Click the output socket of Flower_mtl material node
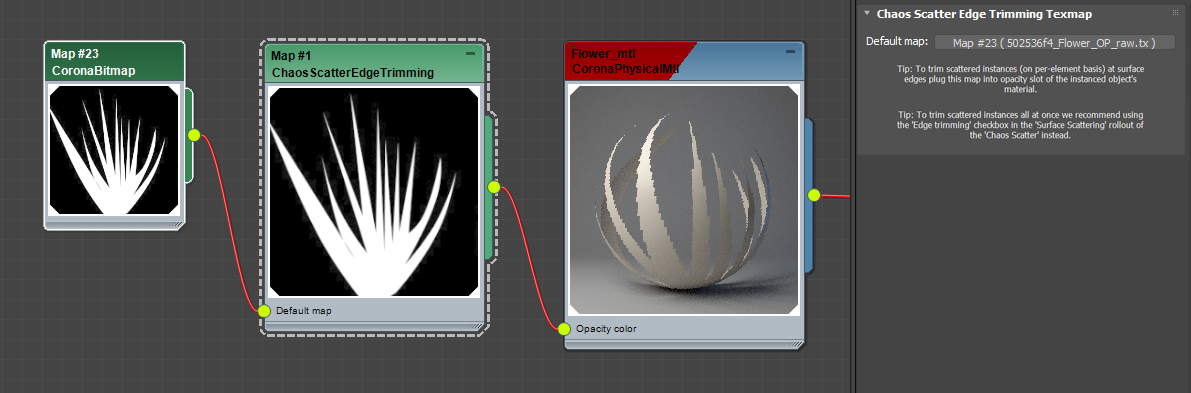Viewport: 1191px width, 393px height. [x=814, y=195]
